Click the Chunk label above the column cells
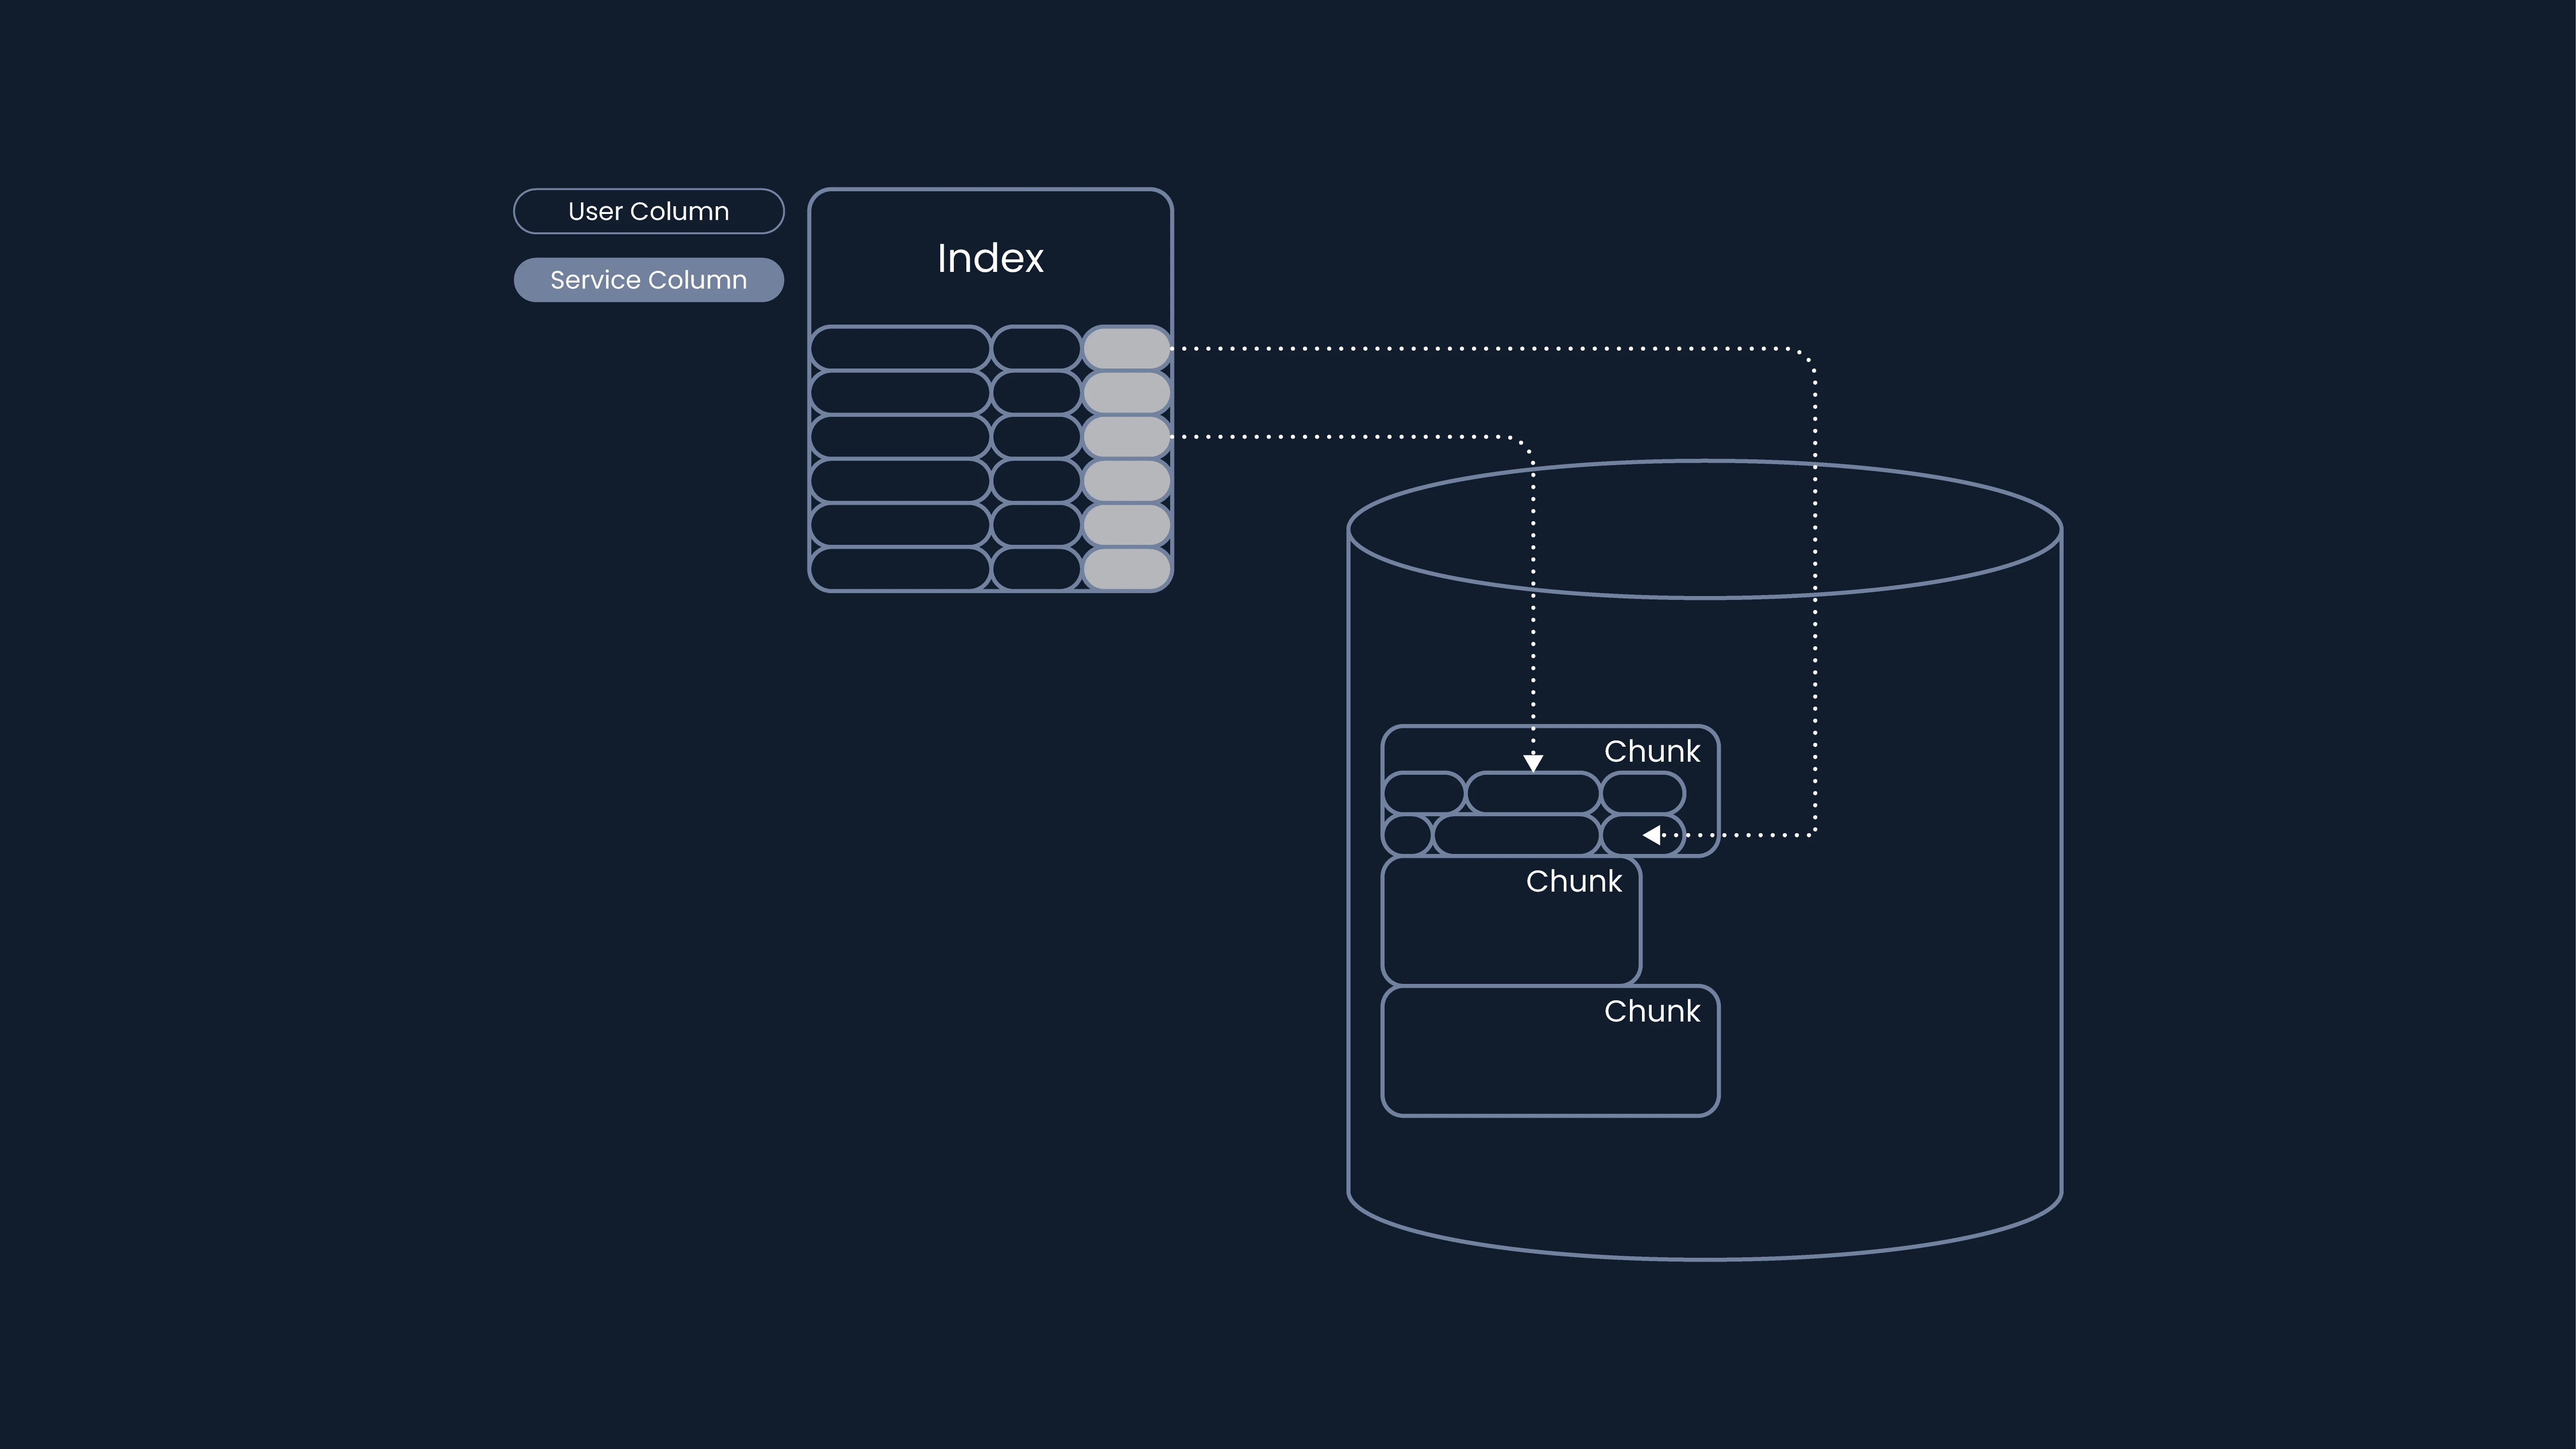The height and width of the screenshot is (1449, 2576). pyautogui.click(x=1652, y=751)
